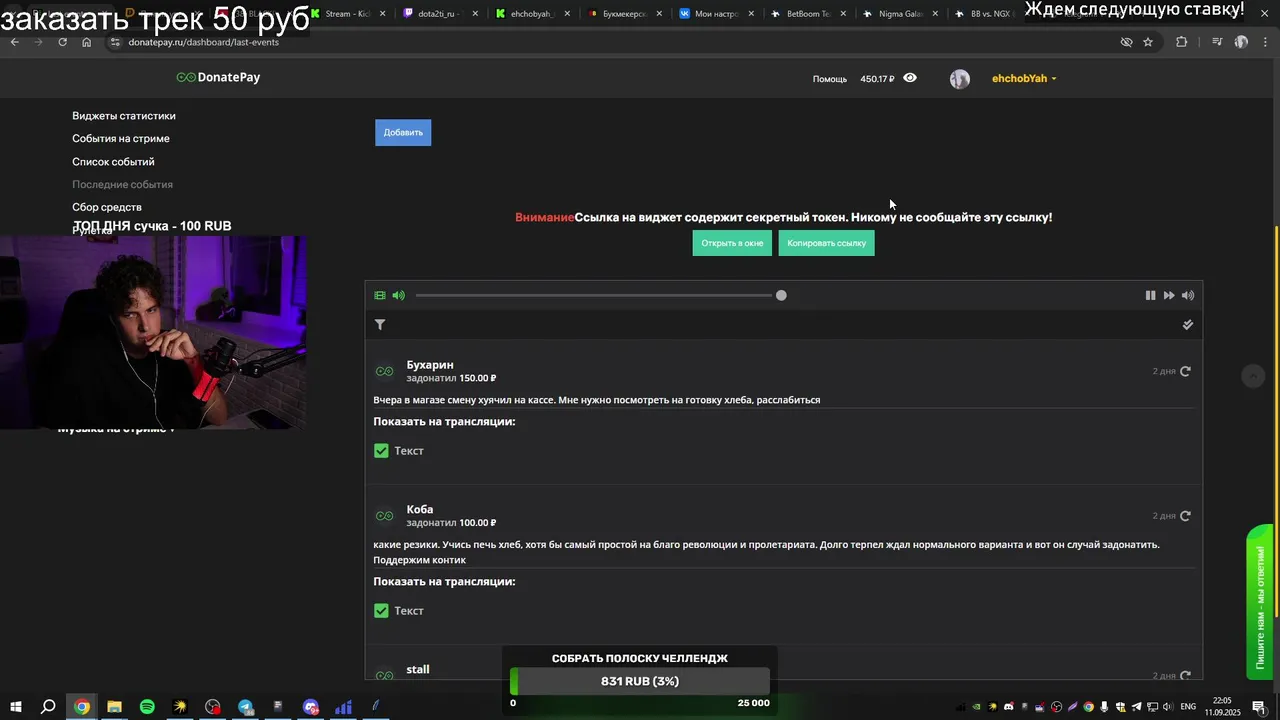Replay Коба donation alert
Screen dimensions: 1280x720
tap(1185, 516)
